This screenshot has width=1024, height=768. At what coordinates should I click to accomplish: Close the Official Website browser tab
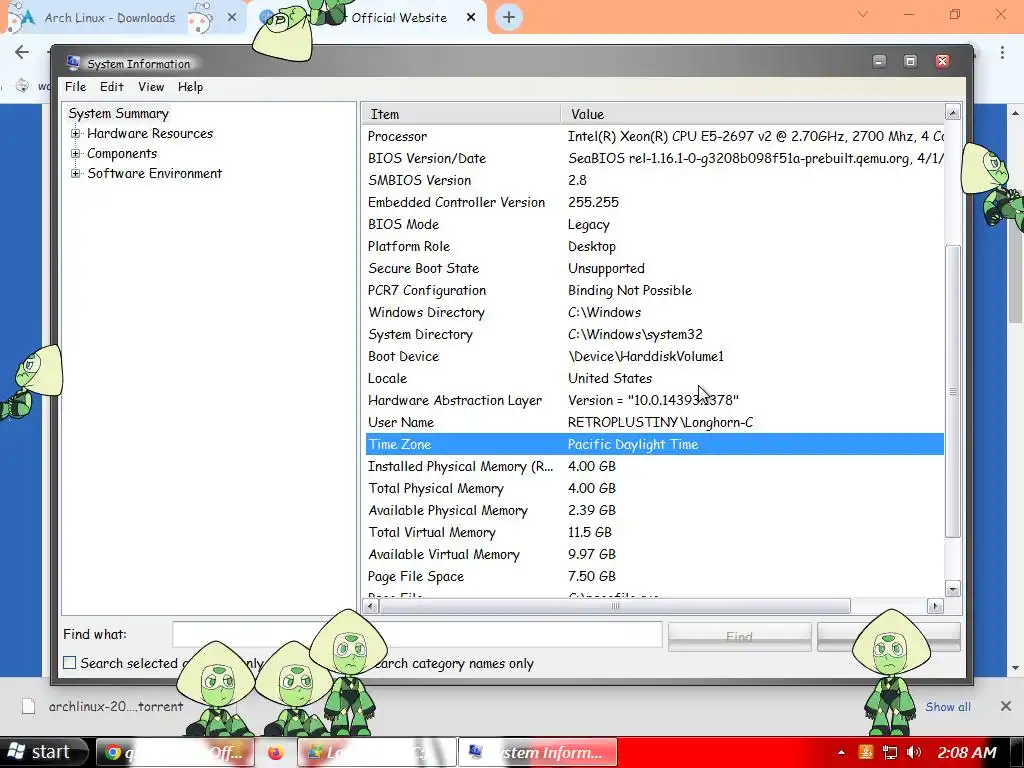pyautogui.click(x=471, y=18)
